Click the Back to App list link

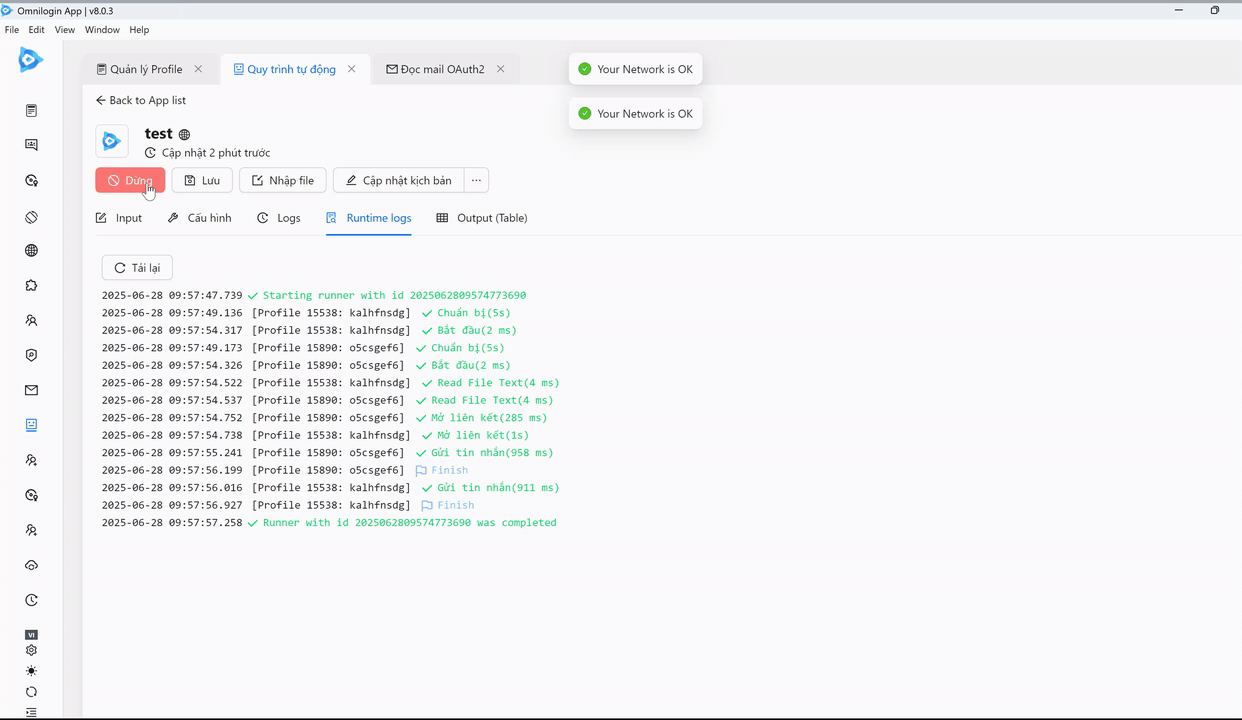(x=140, y=100)
